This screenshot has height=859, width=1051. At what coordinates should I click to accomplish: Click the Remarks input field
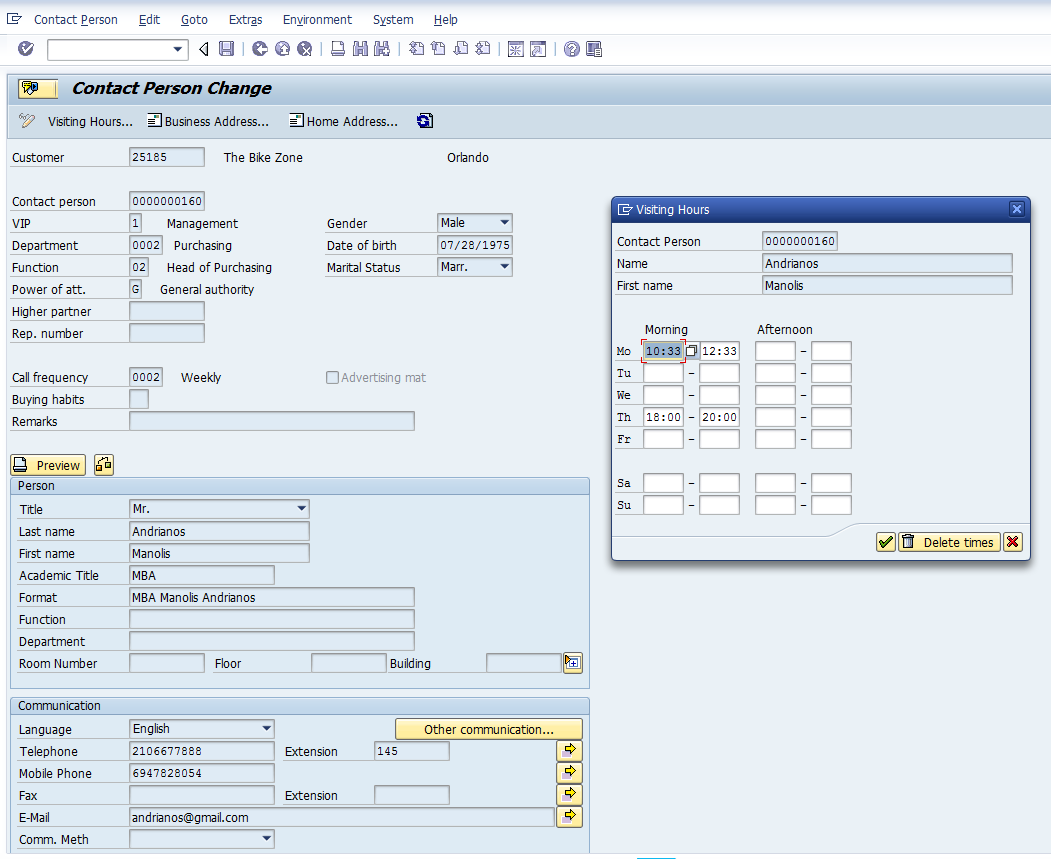click(271, 421)
